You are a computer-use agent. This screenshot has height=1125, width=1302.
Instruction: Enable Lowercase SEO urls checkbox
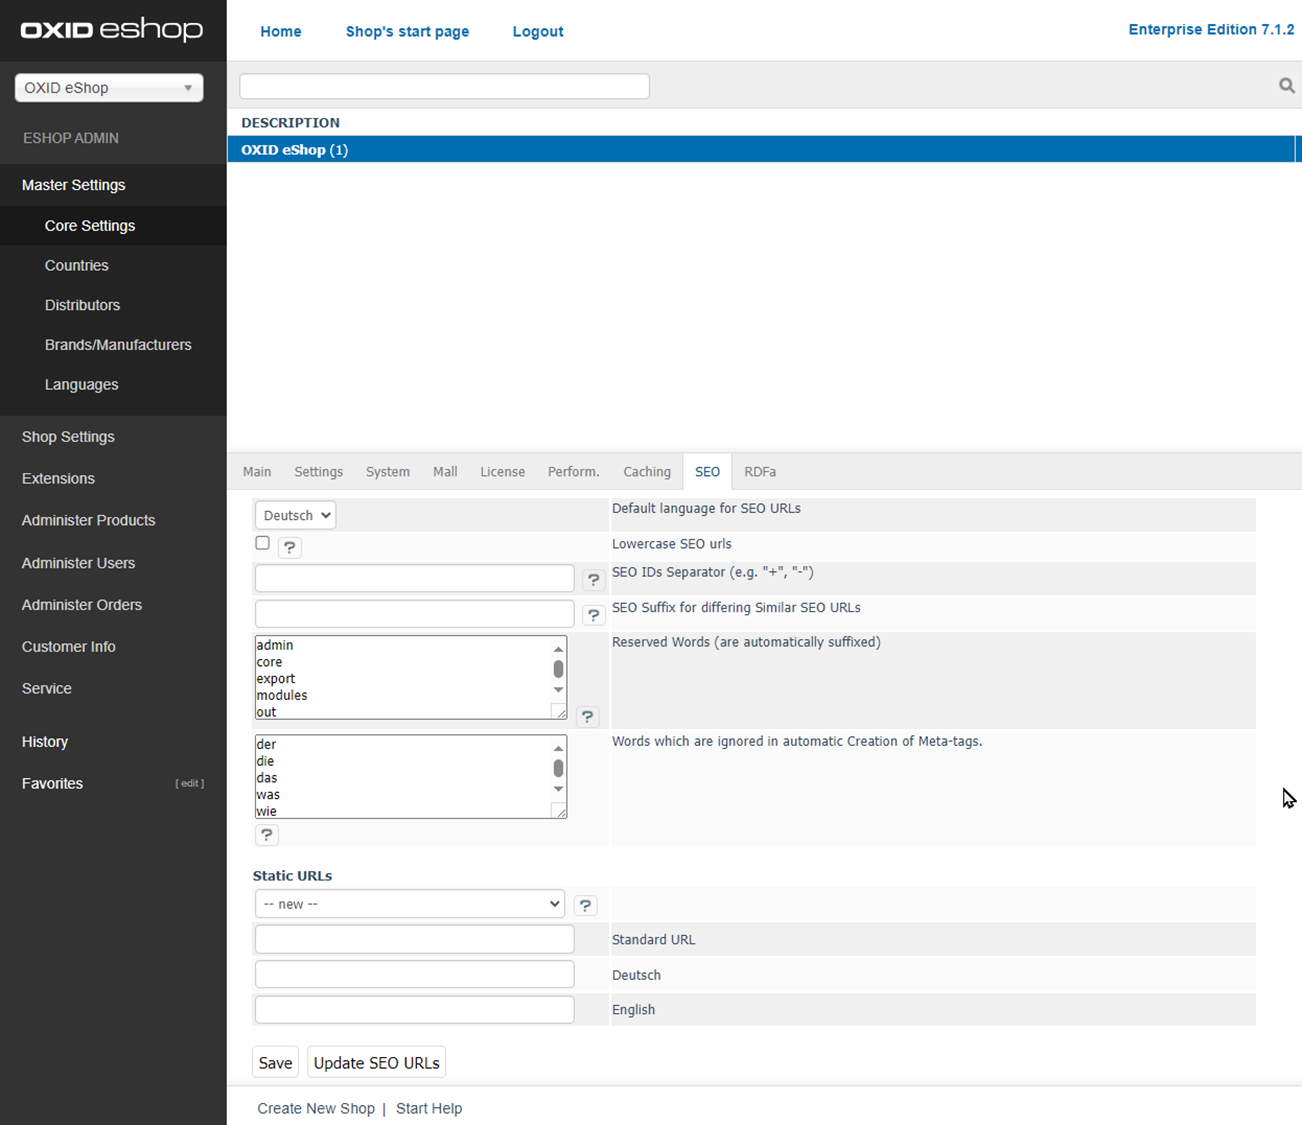pos(262,543)
